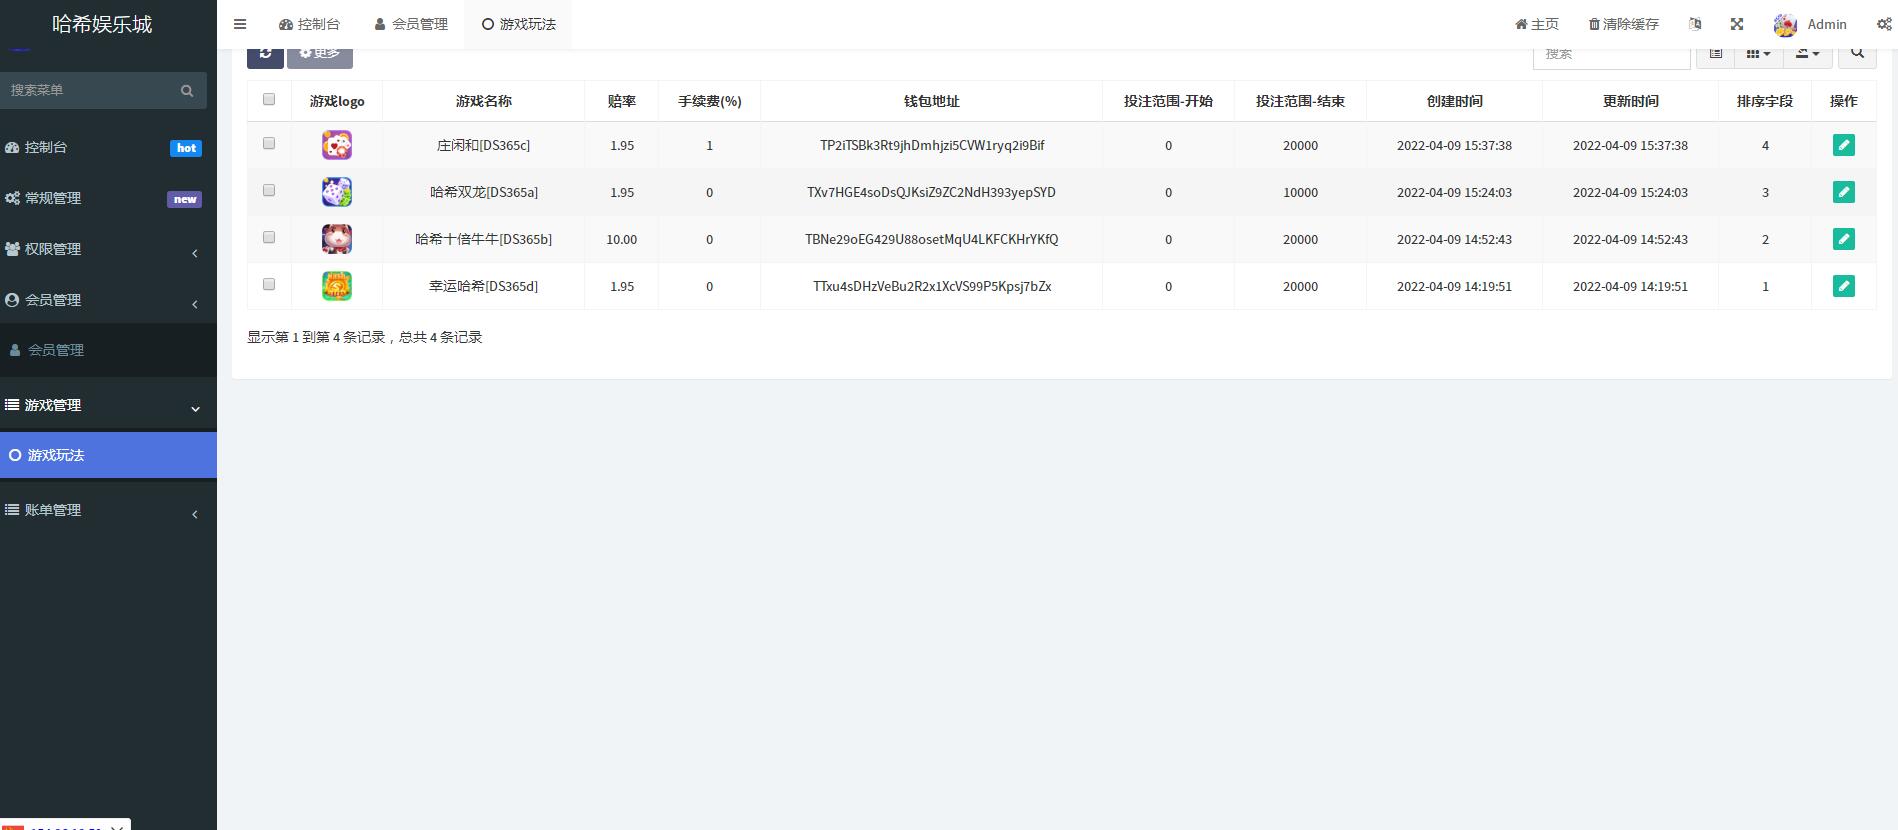The height and width of the screenshot is (830, 1898).
Task: Open the export data dropdown
Action: [x=1807, y=54]
